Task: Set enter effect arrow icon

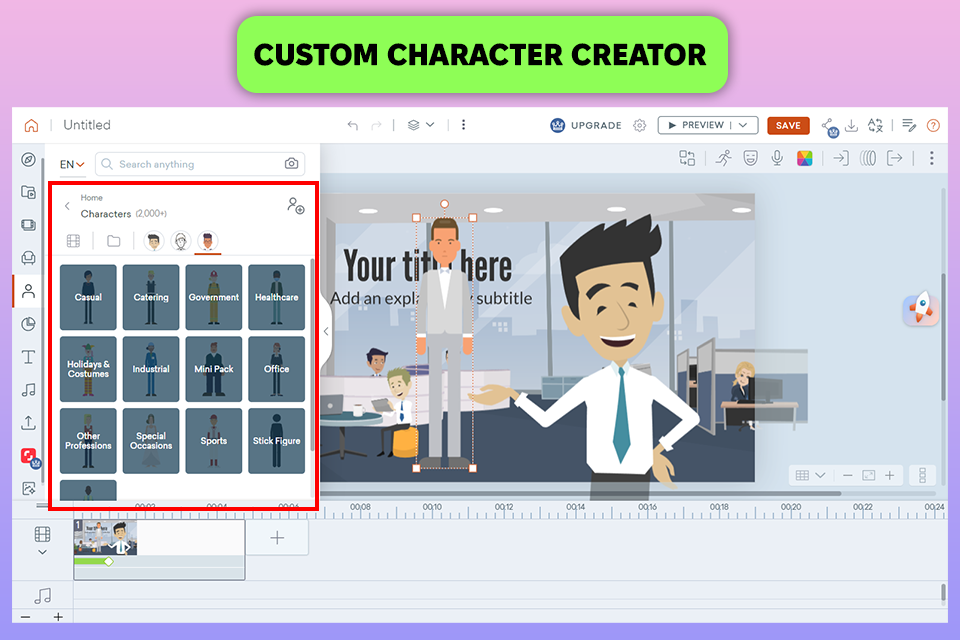Action: (x=841, y=158)
